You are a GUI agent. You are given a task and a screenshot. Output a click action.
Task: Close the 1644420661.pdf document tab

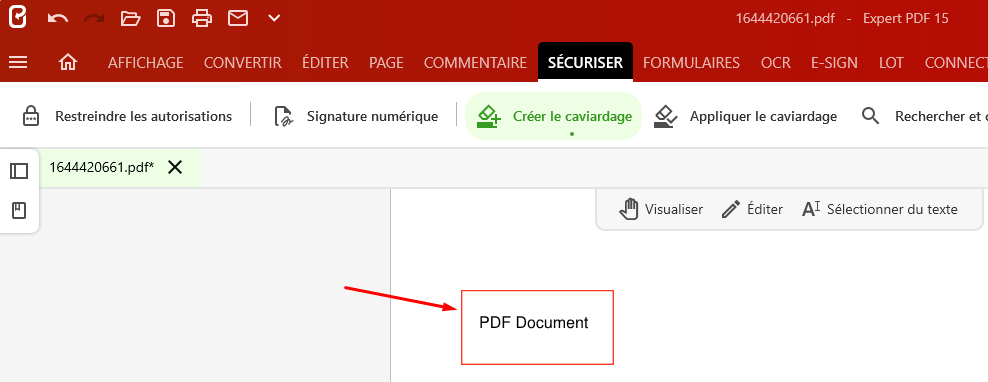coord(175,167)
